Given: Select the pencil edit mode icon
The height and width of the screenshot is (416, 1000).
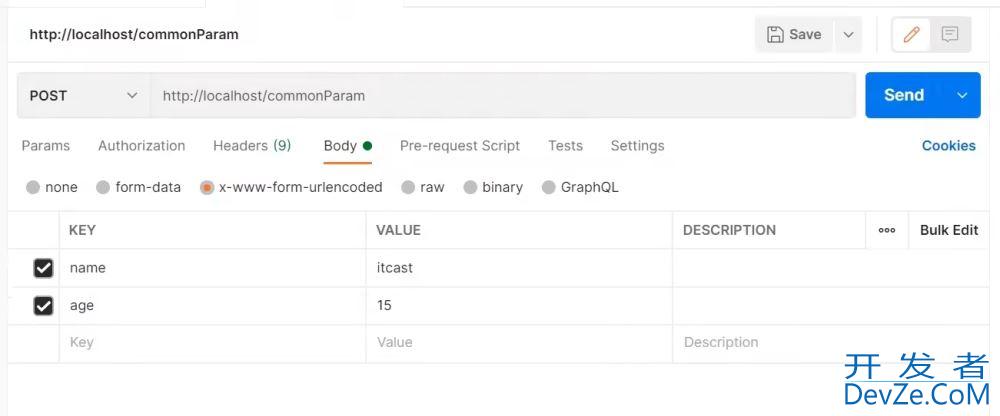Looking at the screenshot, I should [911, 34].
